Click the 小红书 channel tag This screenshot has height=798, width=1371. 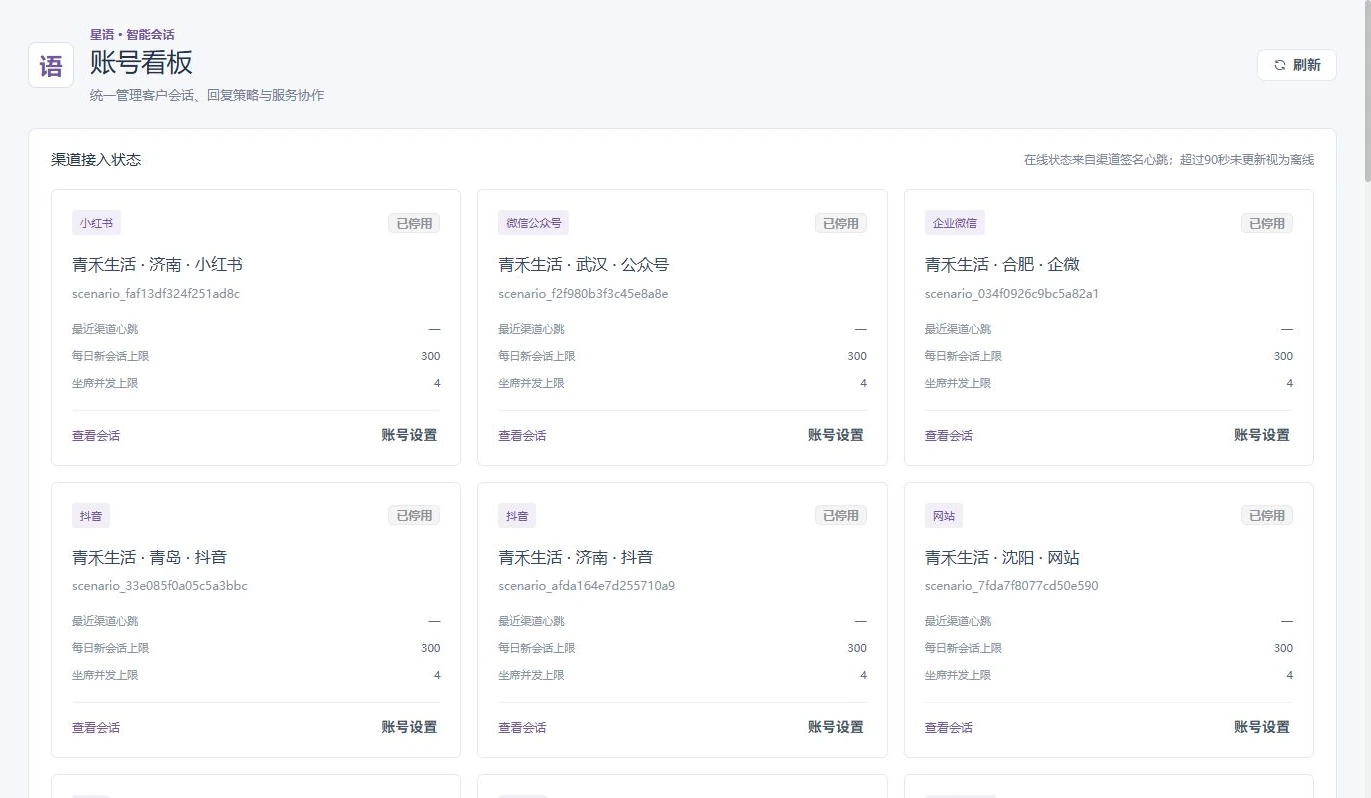click(x=96, y=223)
